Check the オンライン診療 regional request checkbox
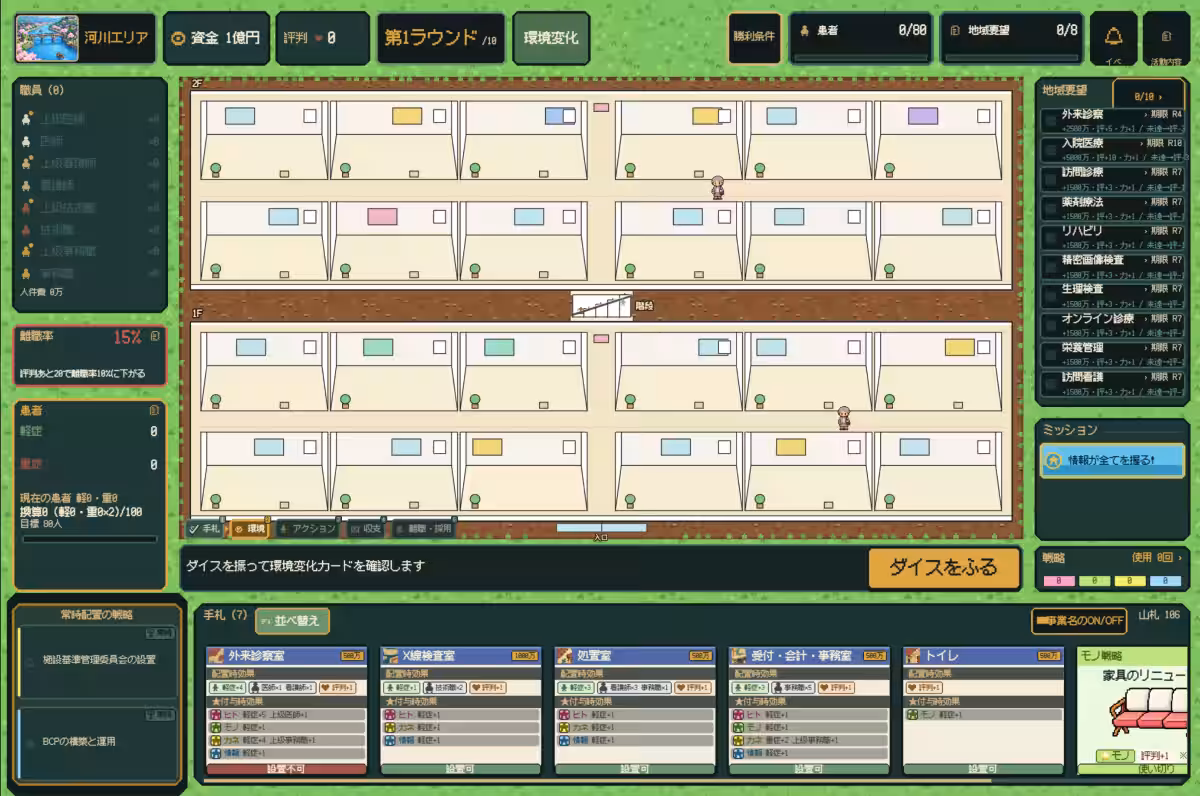 coord(1050,324)
